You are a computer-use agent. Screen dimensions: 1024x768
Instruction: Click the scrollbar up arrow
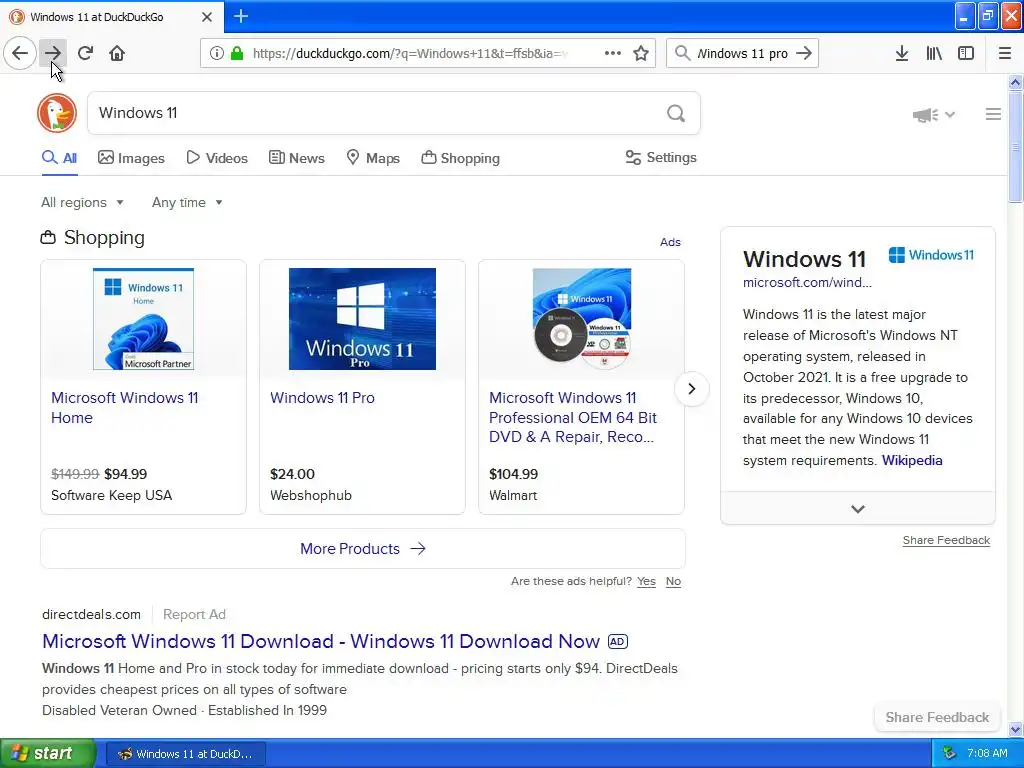(x=1015, y=82)
